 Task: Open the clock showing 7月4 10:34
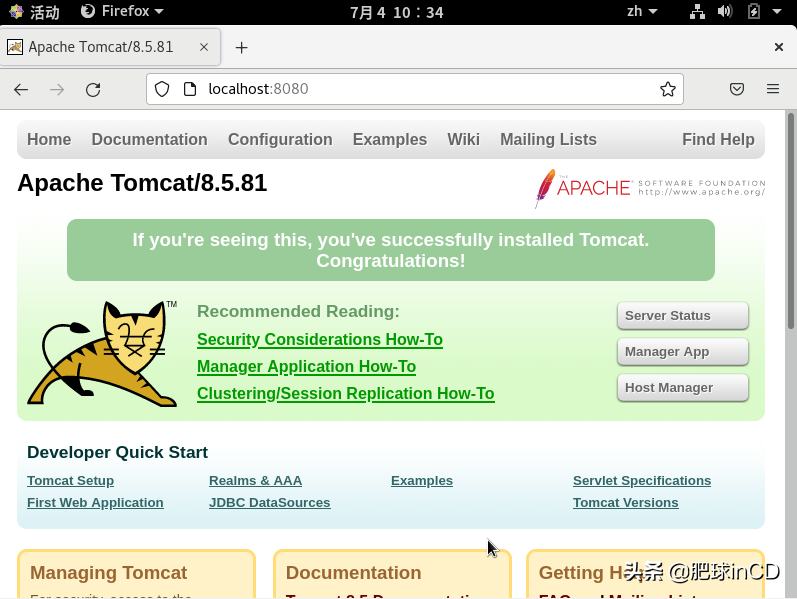coord(396,12)
